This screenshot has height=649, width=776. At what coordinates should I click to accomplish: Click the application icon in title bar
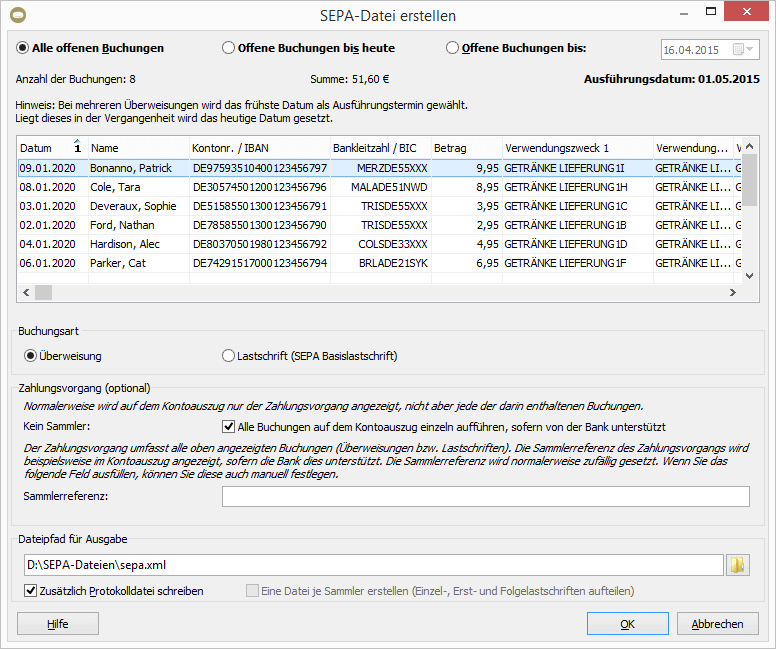point(18,15)
